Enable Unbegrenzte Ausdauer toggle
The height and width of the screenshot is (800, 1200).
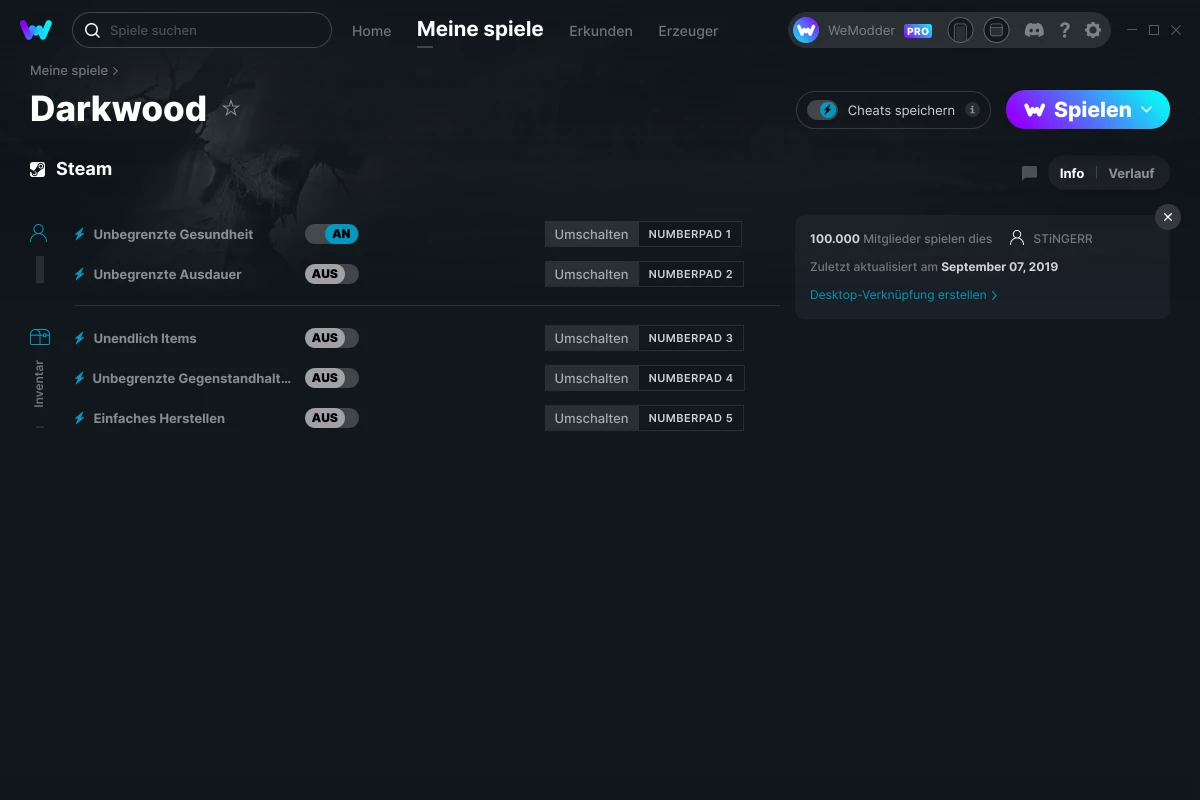(x=332, y=274)
